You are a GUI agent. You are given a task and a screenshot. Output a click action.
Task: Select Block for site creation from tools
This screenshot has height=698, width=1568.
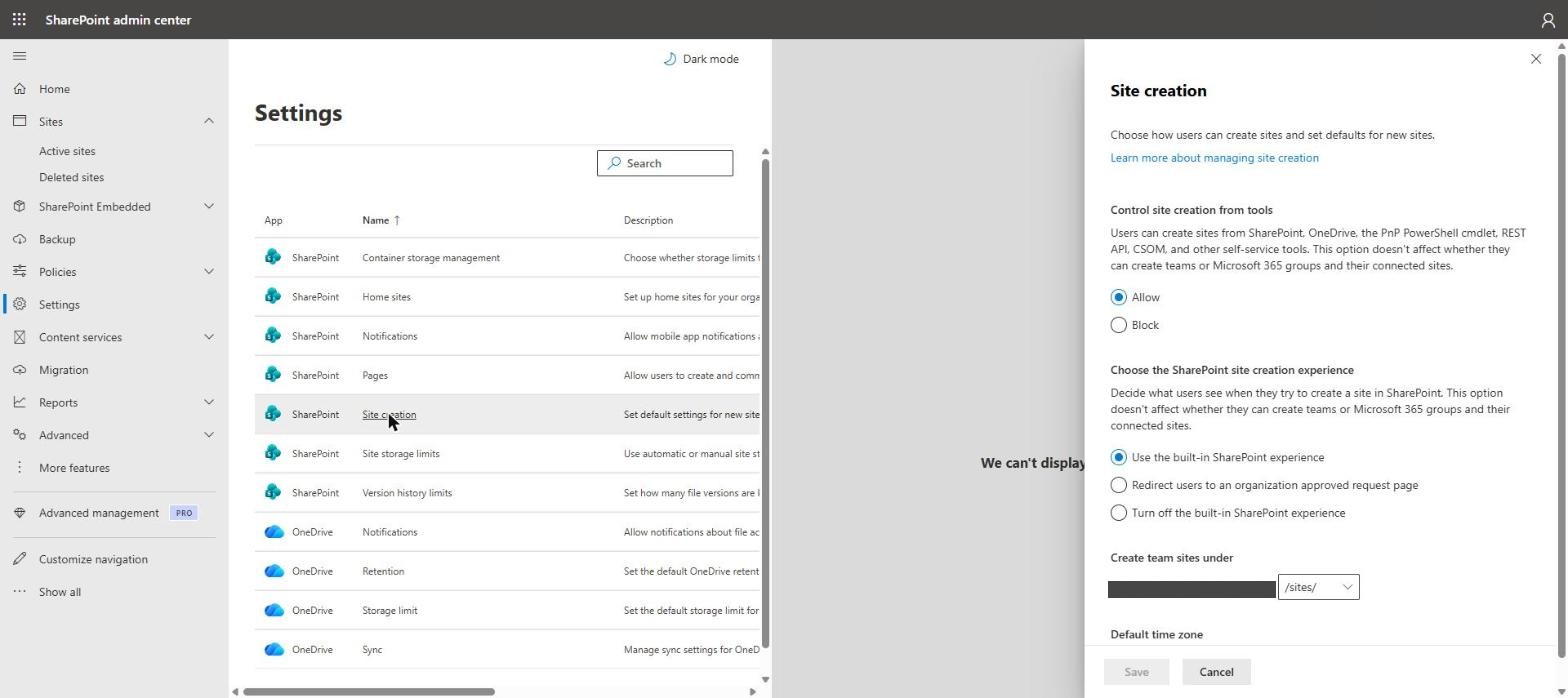pyautogui.click(x=1118, y=325)
